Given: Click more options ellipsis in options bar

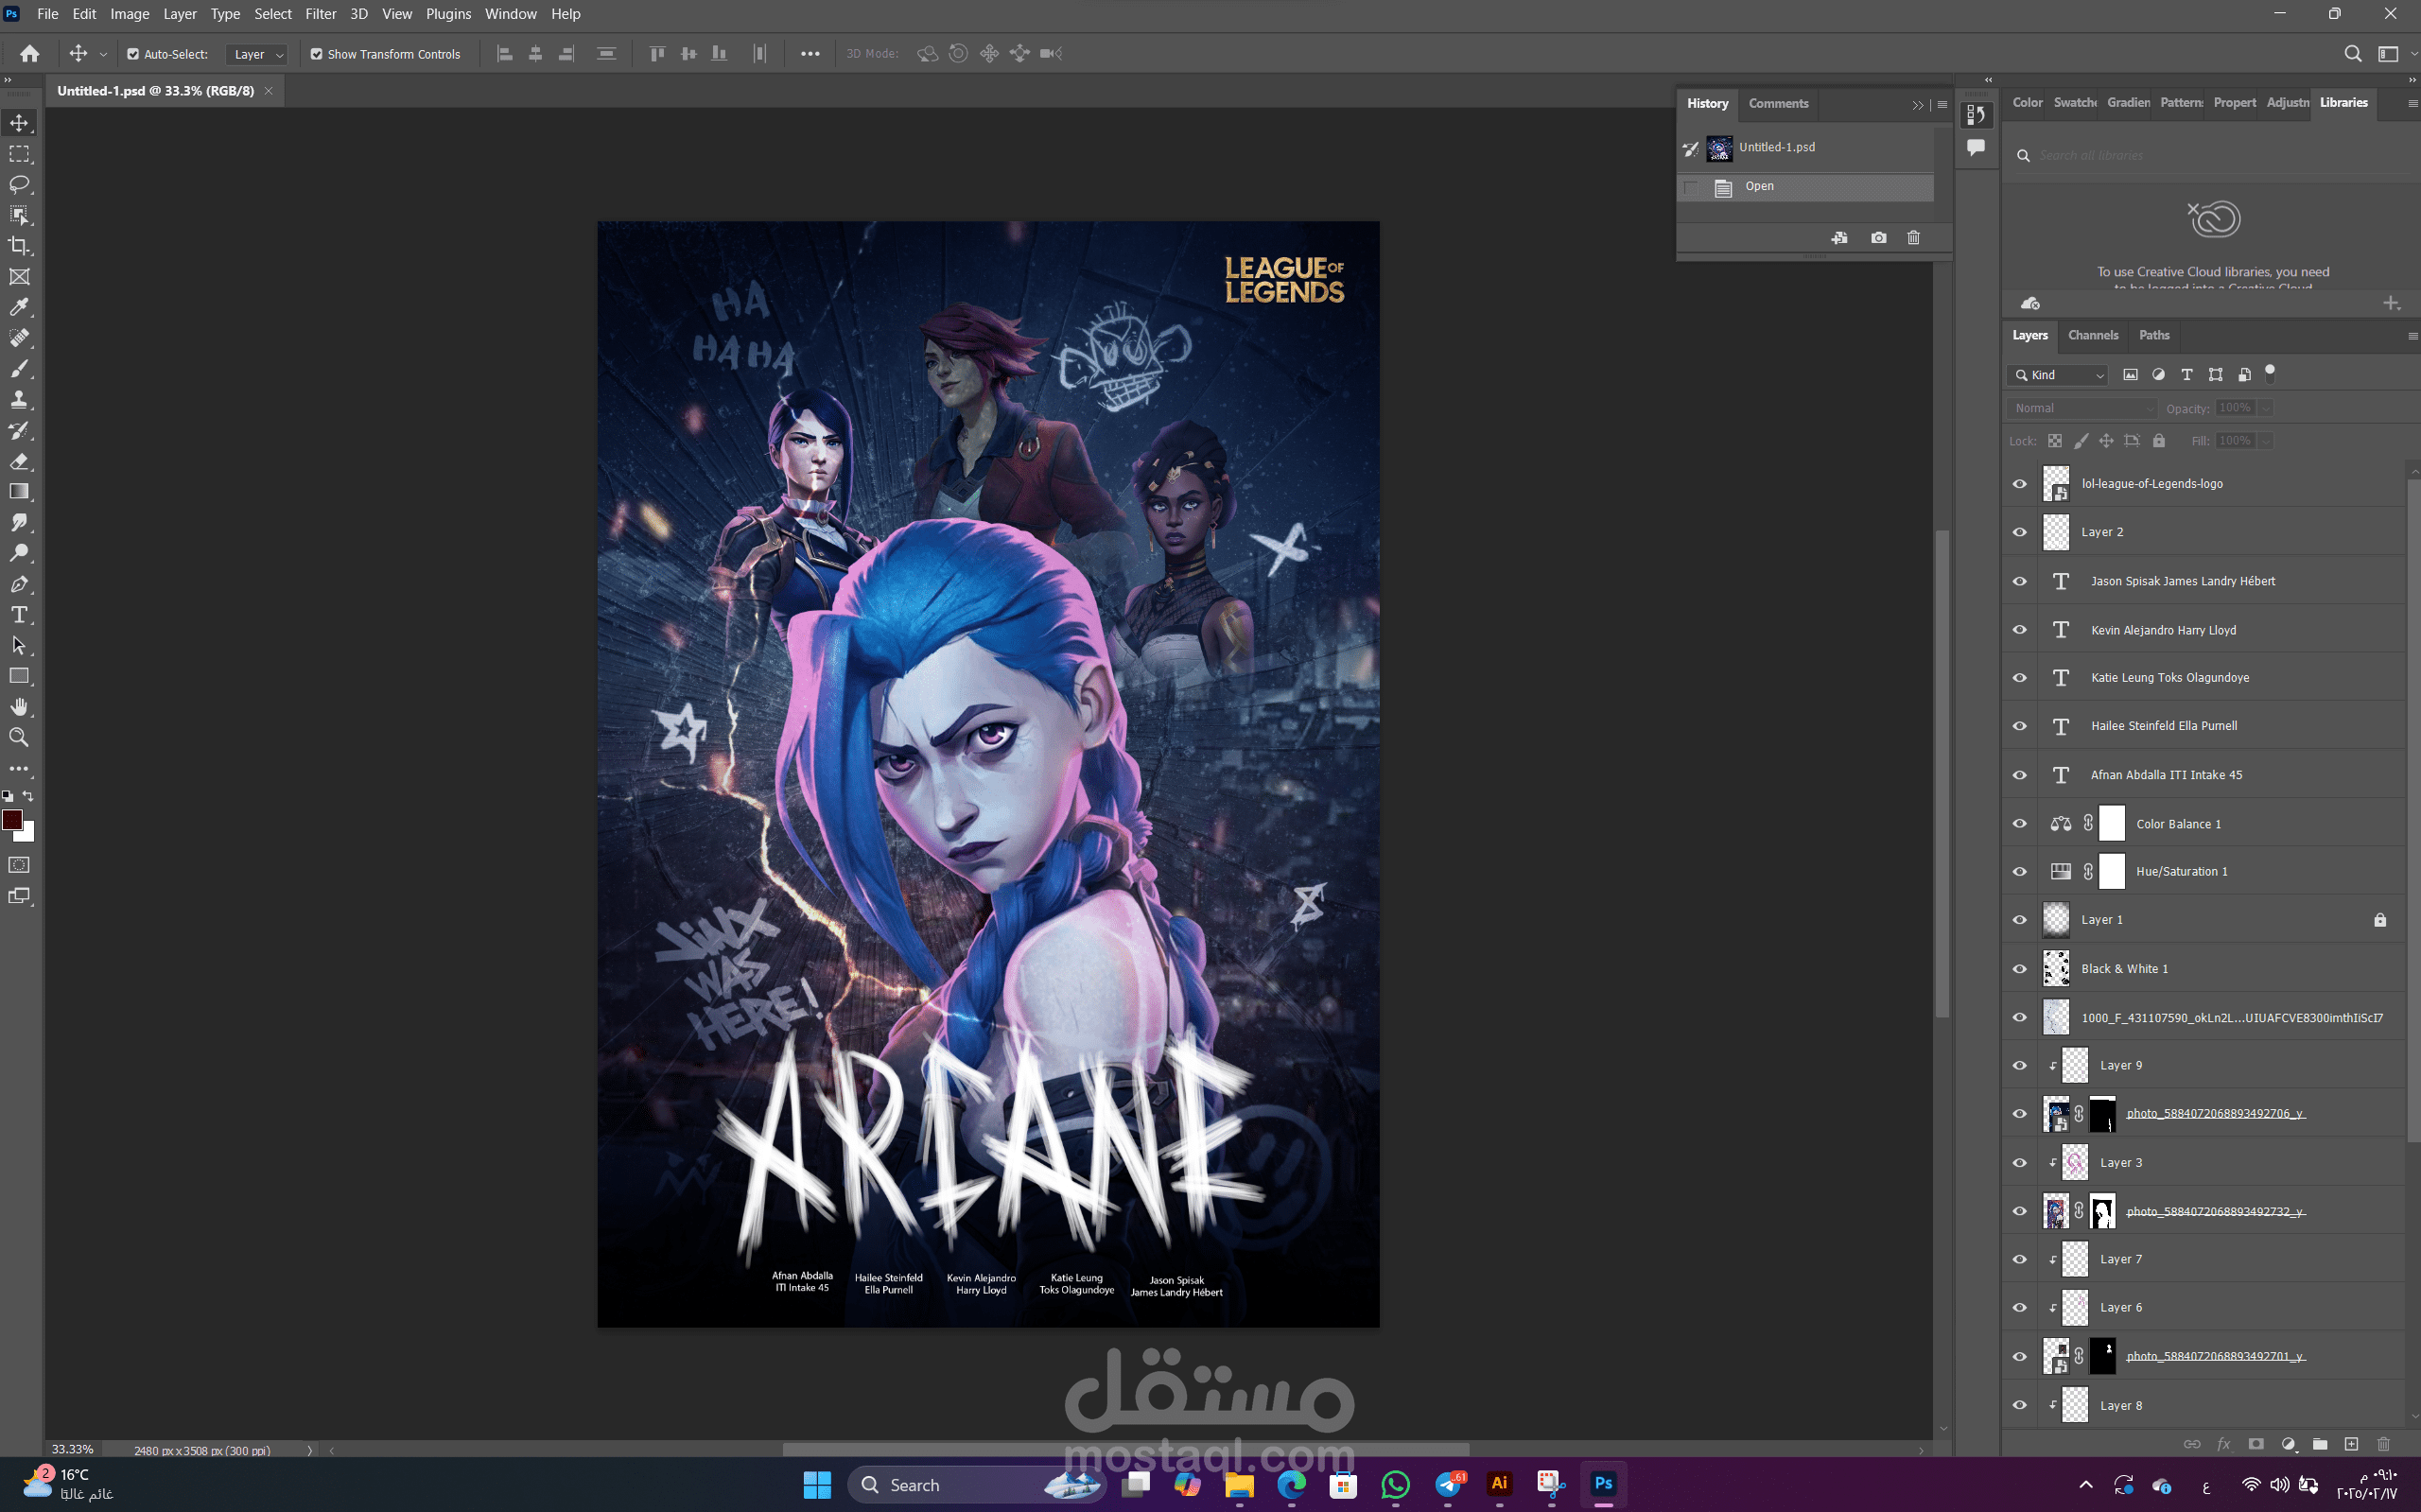Looking at the screenshot, I should (810, 54).
